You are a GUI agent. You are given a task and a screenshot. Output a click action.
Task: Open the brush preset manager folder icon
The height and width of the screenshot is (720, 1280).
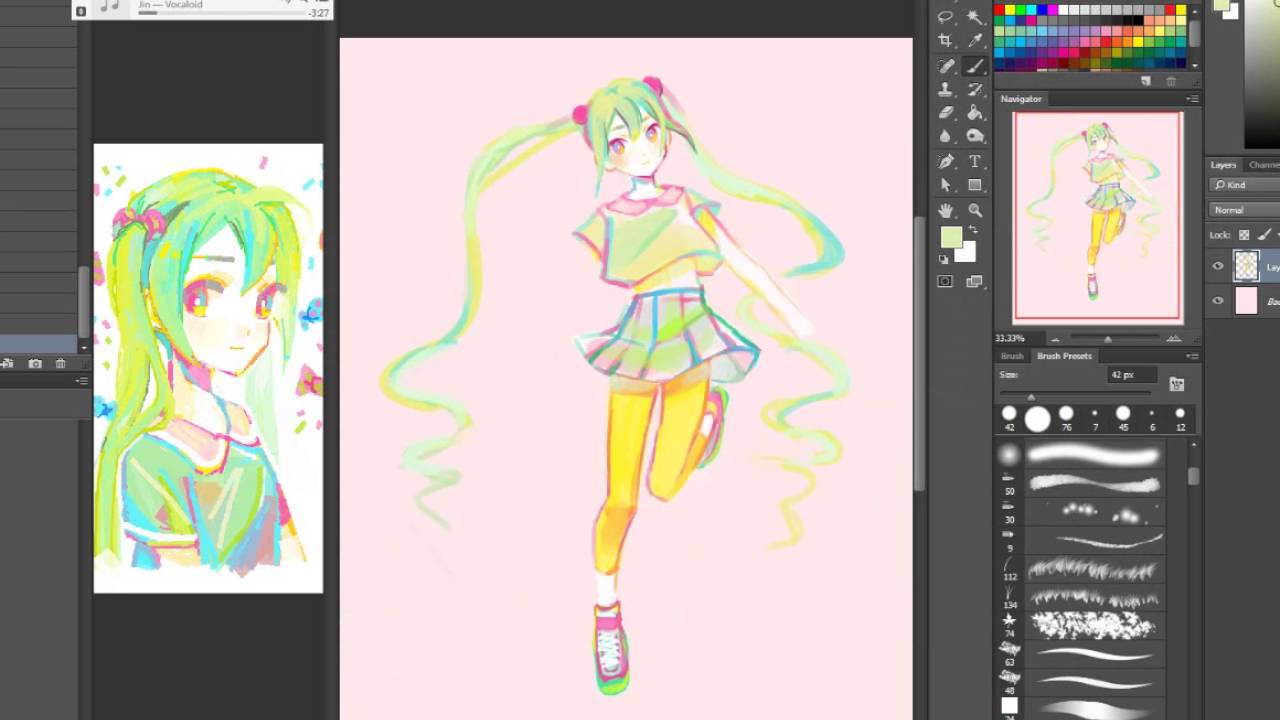tap(1177, 384)
